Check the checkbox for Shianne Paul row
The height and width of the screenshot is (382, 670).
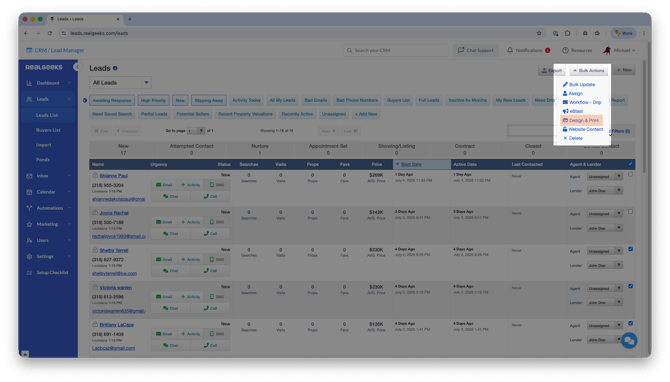click(630, 175)
